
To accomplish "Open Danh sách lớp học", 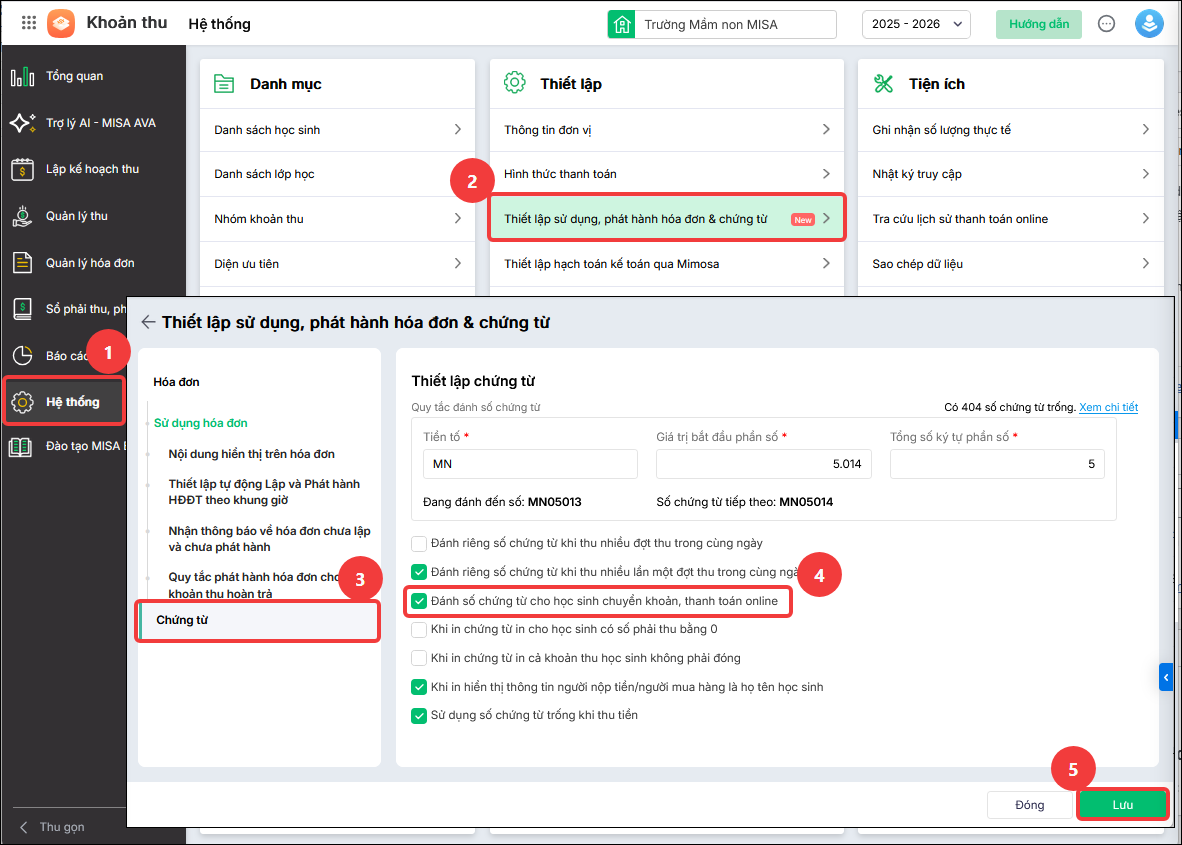I will coord(337,174).
